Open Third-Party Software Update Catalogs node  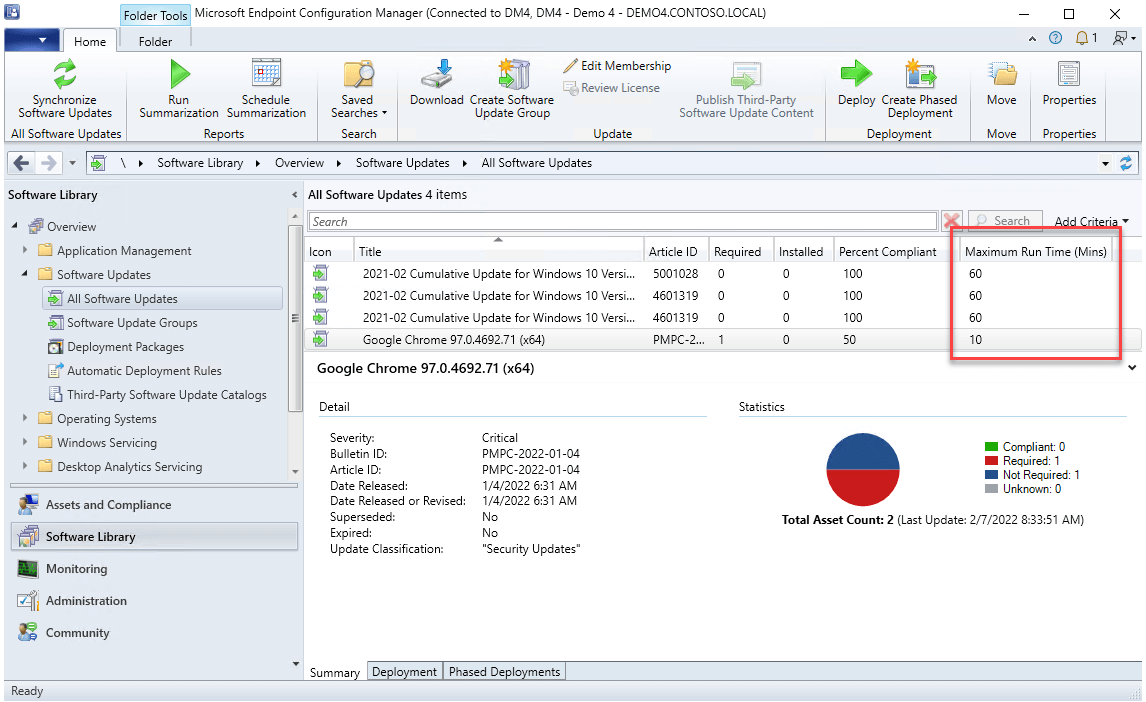167,394
